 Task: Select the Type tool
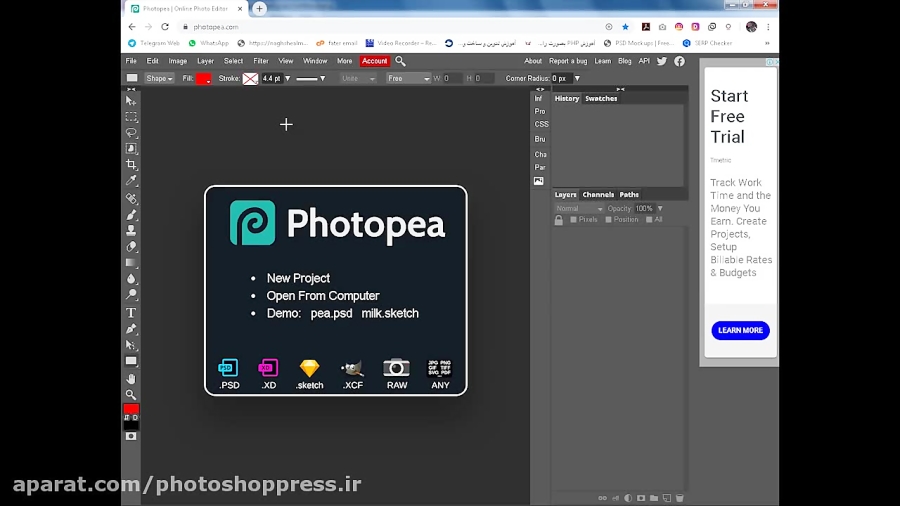point(131,313)
